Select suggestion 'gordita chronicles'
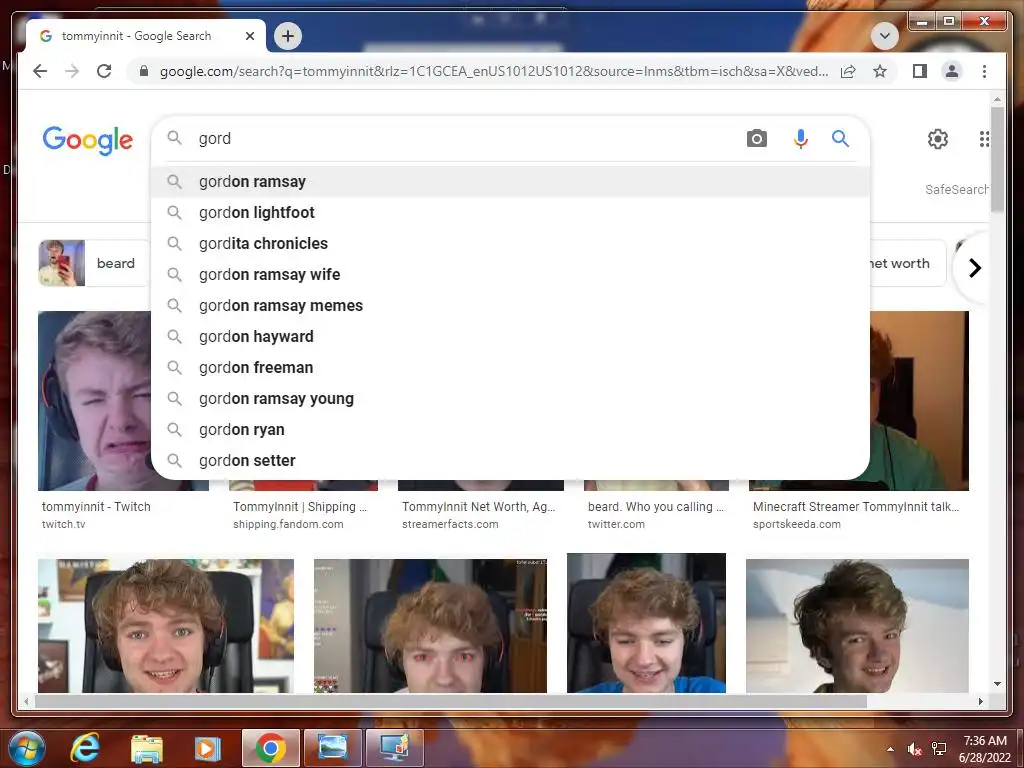 tap(510, 244)
